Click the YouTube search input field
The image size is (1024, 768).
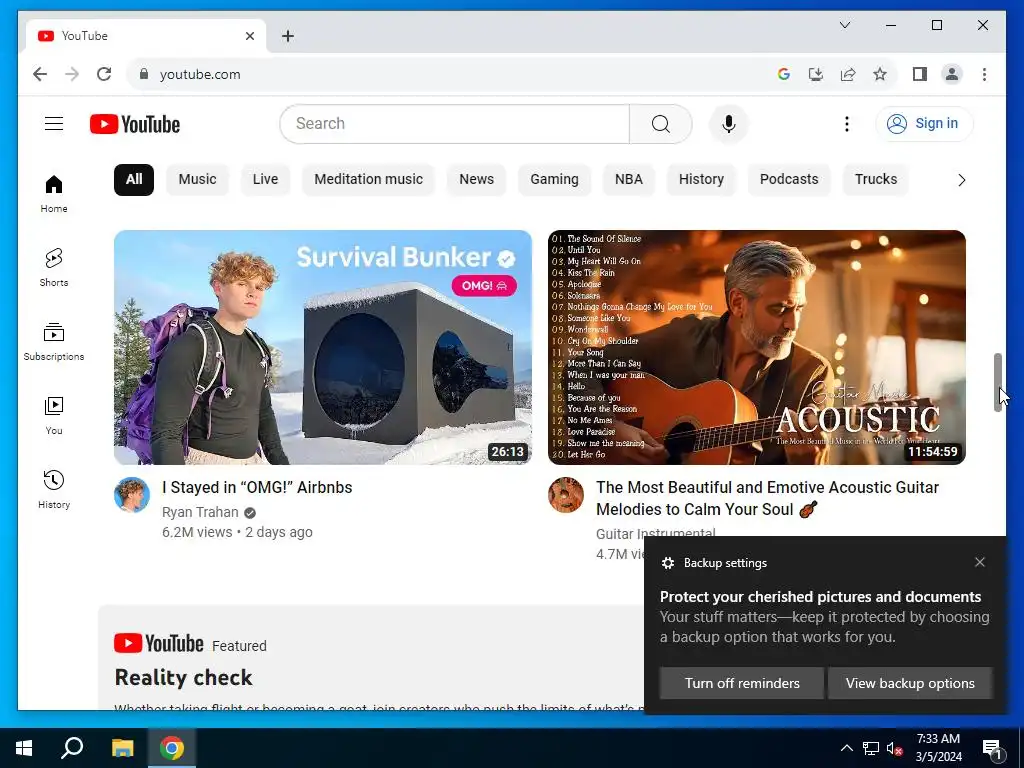tap(455, 124)
